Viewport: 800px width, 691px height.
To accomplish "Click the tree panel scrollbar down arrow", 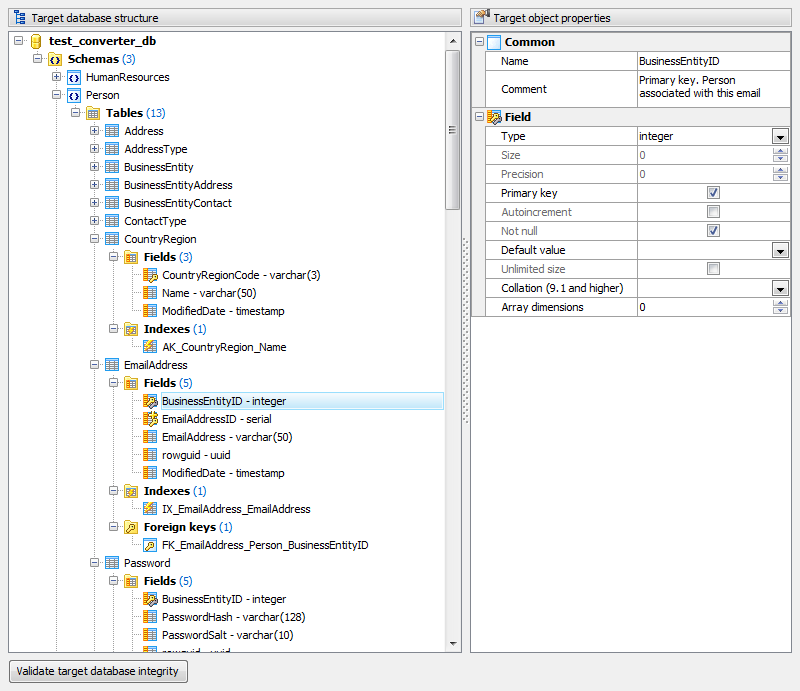I will click(454, 643).
